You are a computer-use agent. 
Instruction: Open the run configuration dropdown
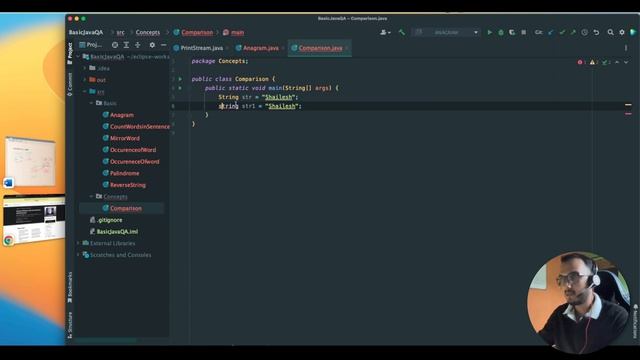(x=447, y=32)
